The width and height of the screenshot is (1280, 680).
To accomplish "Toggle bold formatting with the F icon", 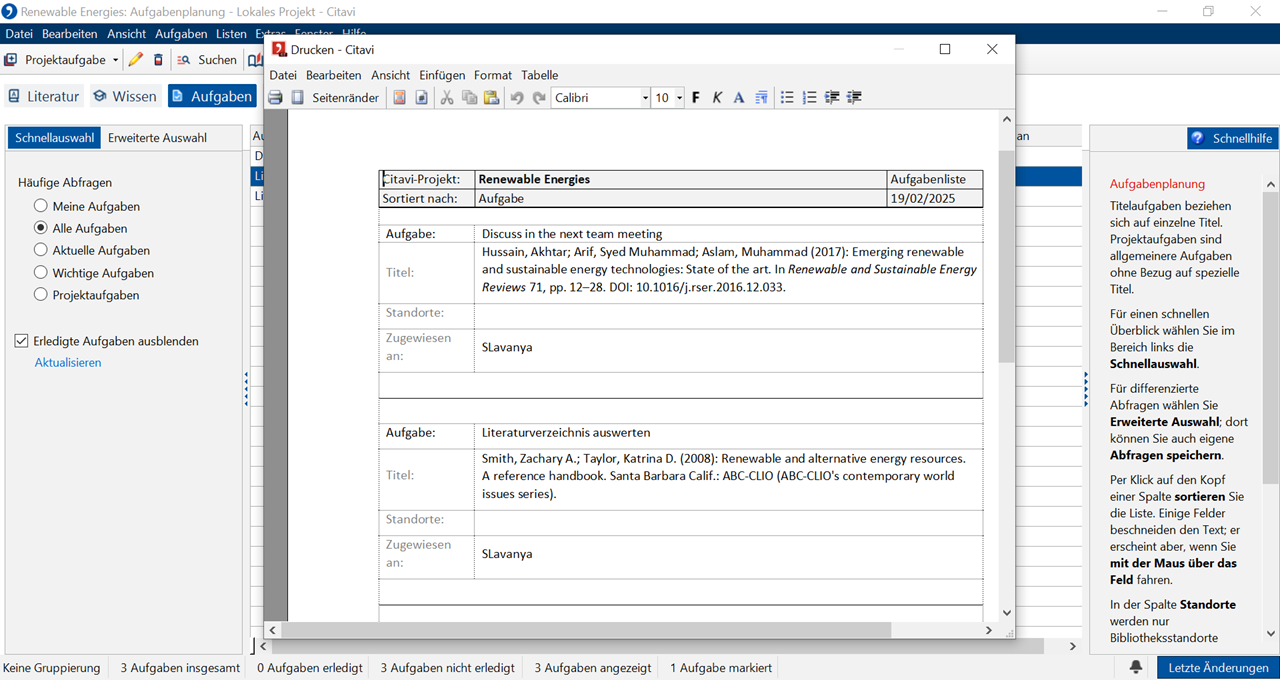I will tap(696, 97).
